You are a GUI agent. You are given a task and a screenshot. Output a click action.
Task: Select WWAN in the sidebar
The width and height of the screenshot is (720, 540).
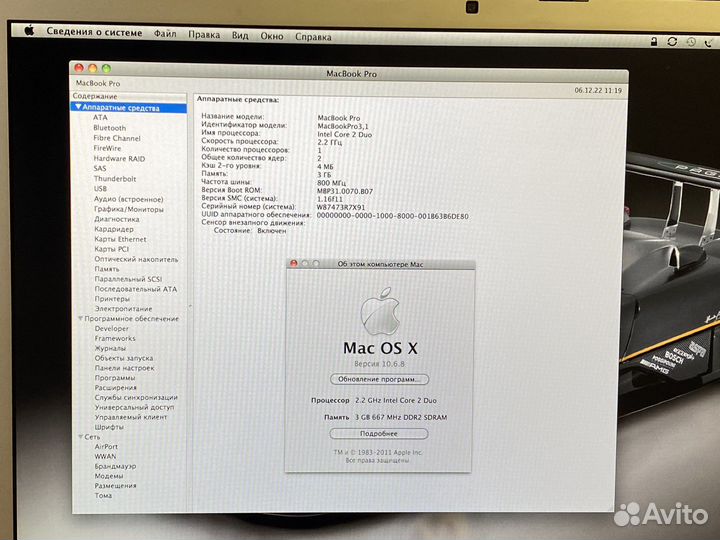click(x=105, y=456)
